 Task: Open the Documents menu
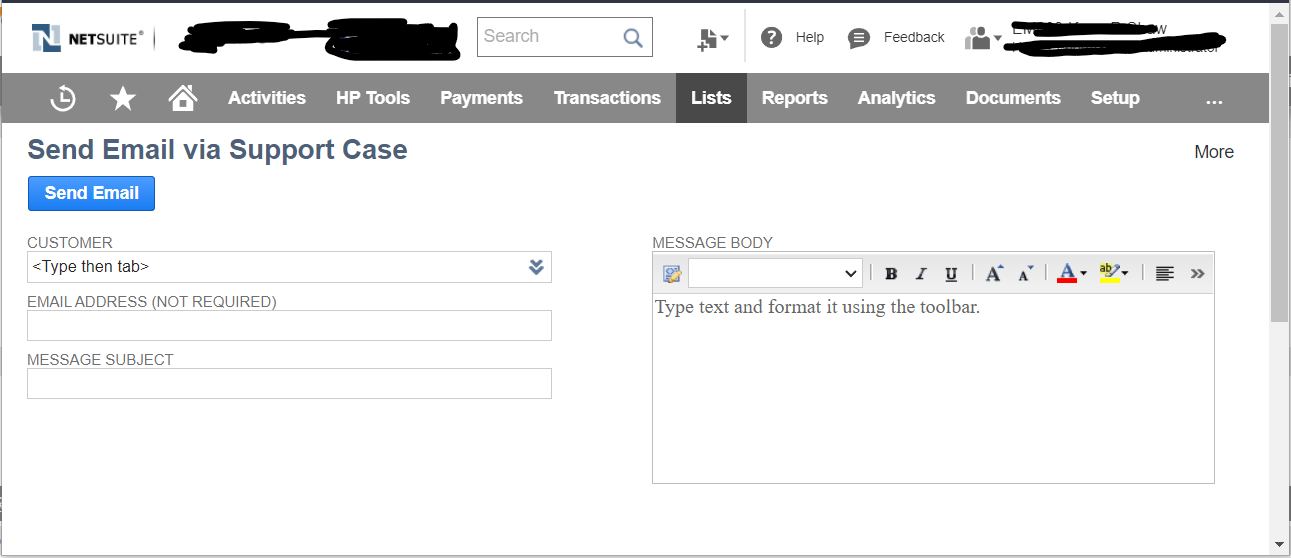[x=1013, y=98]
